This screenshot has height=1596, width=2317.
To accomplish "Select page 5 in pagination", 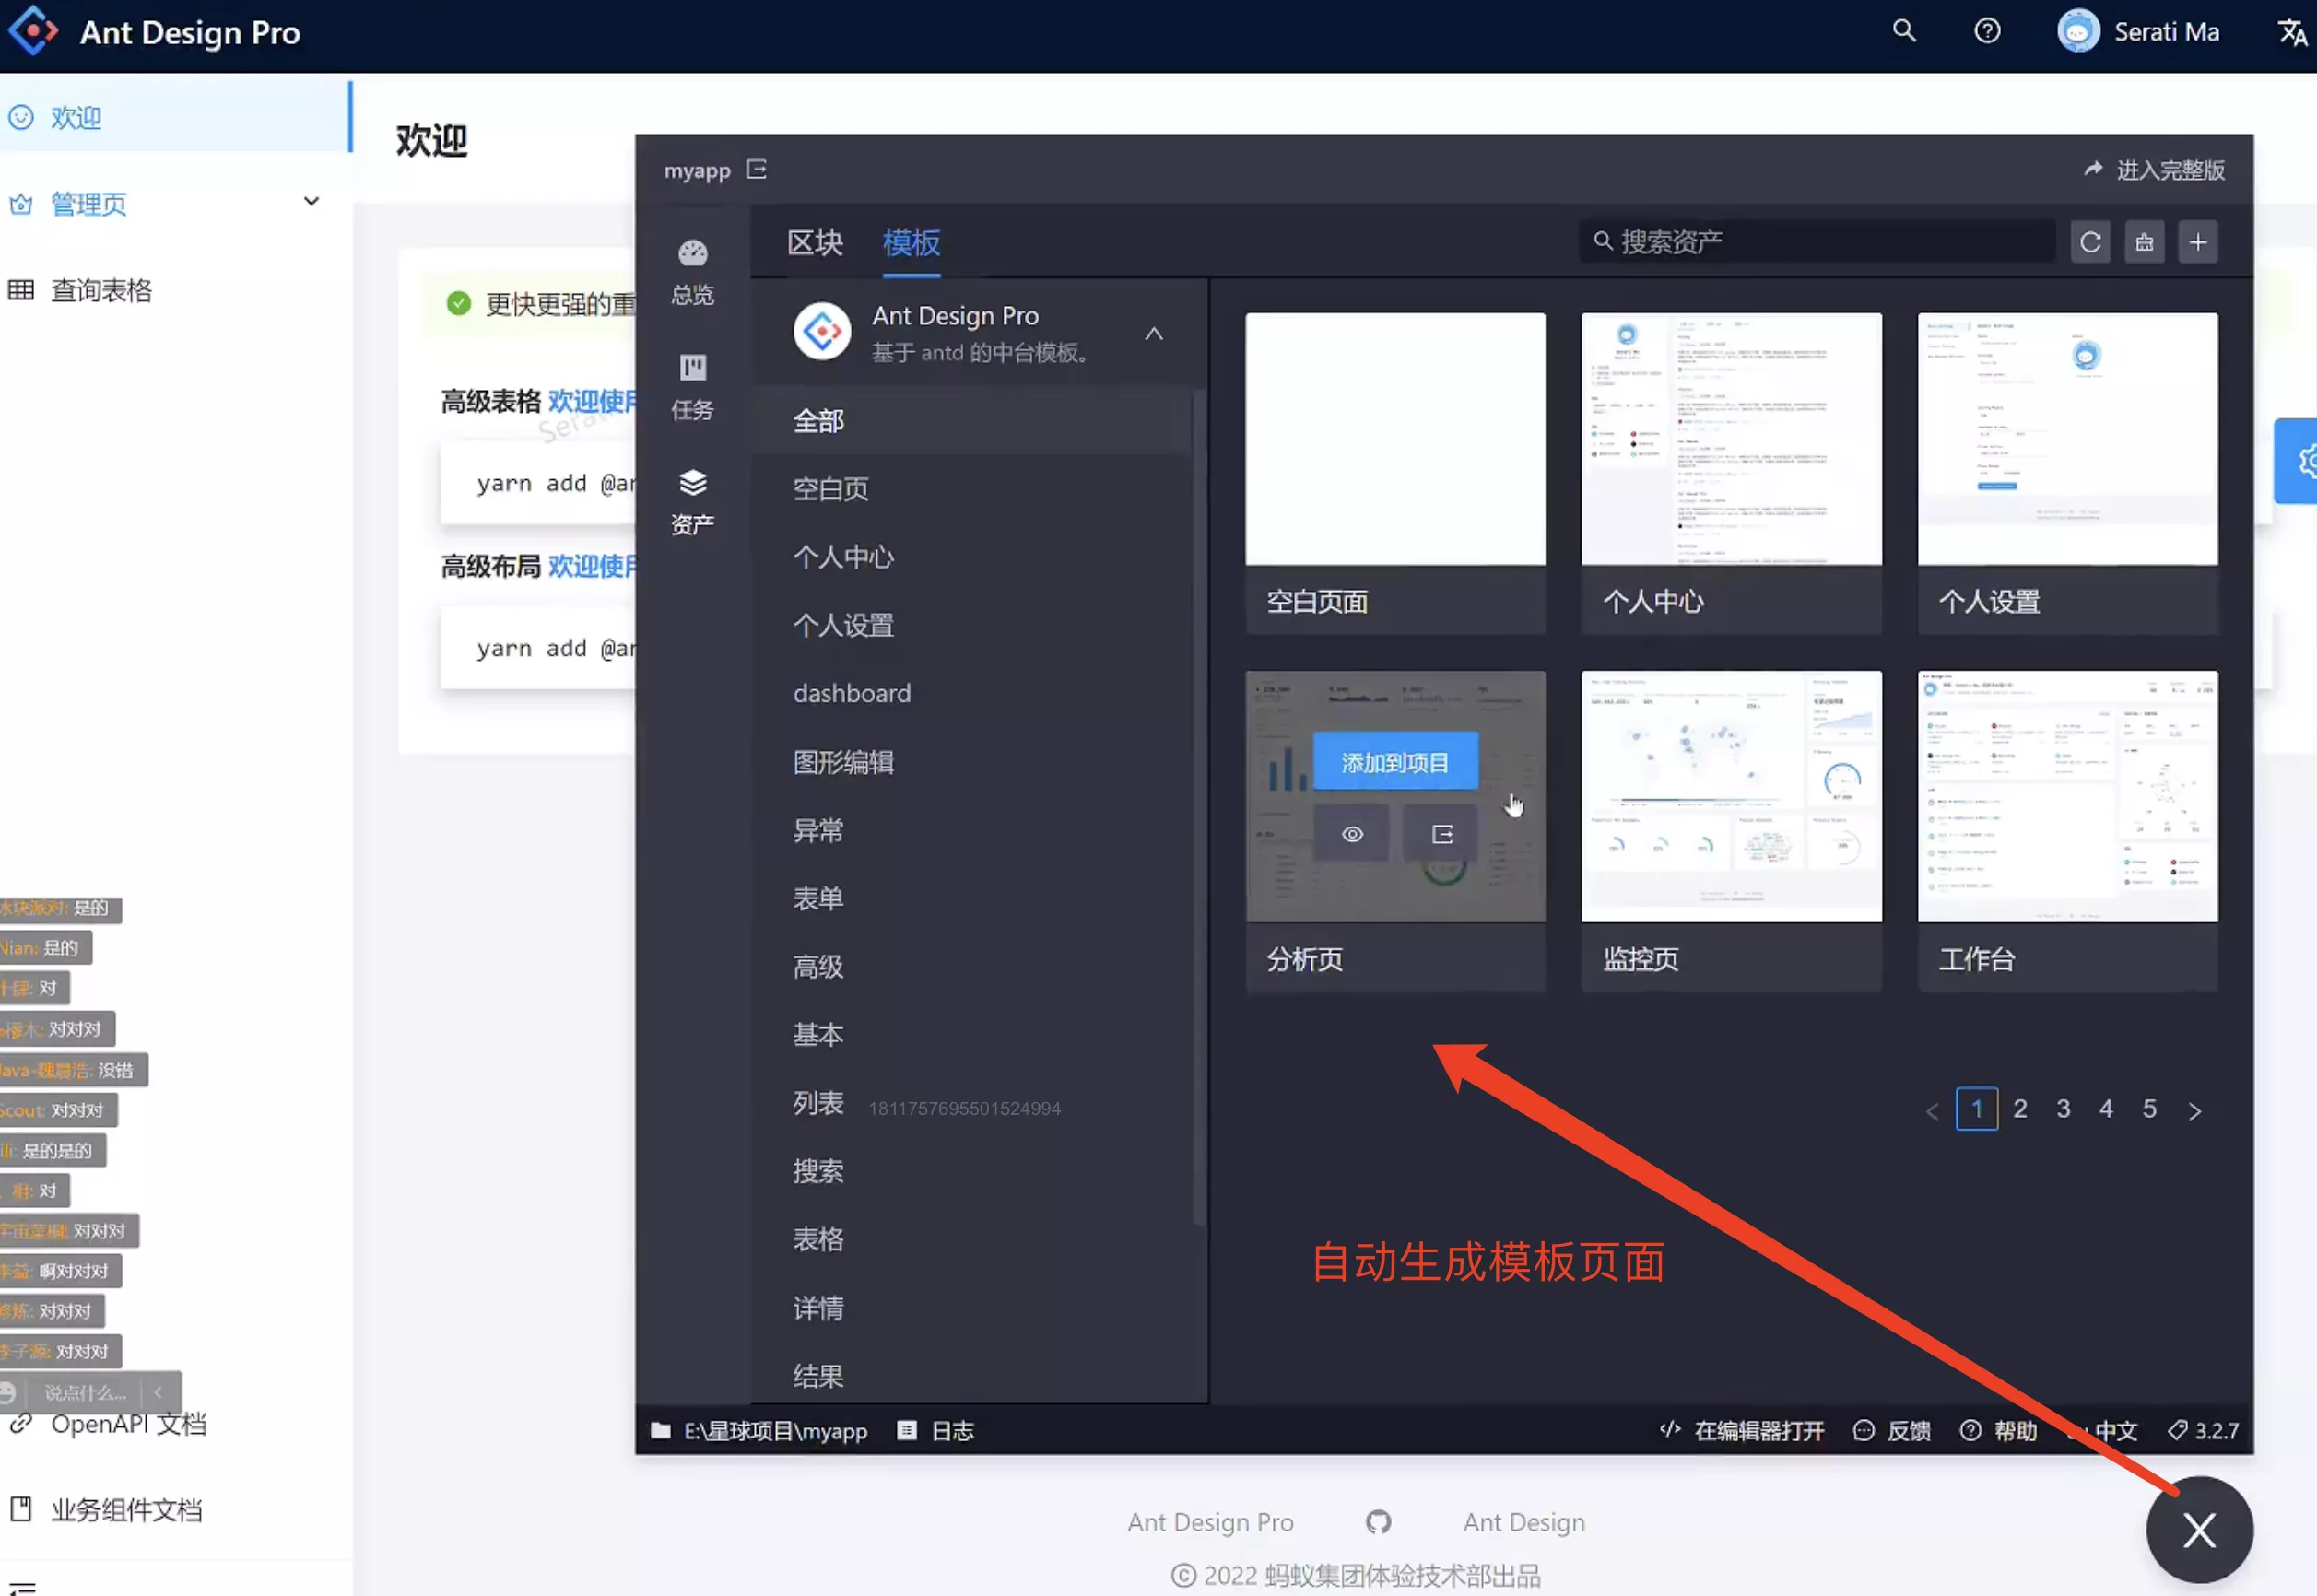I will 2149,1109.
